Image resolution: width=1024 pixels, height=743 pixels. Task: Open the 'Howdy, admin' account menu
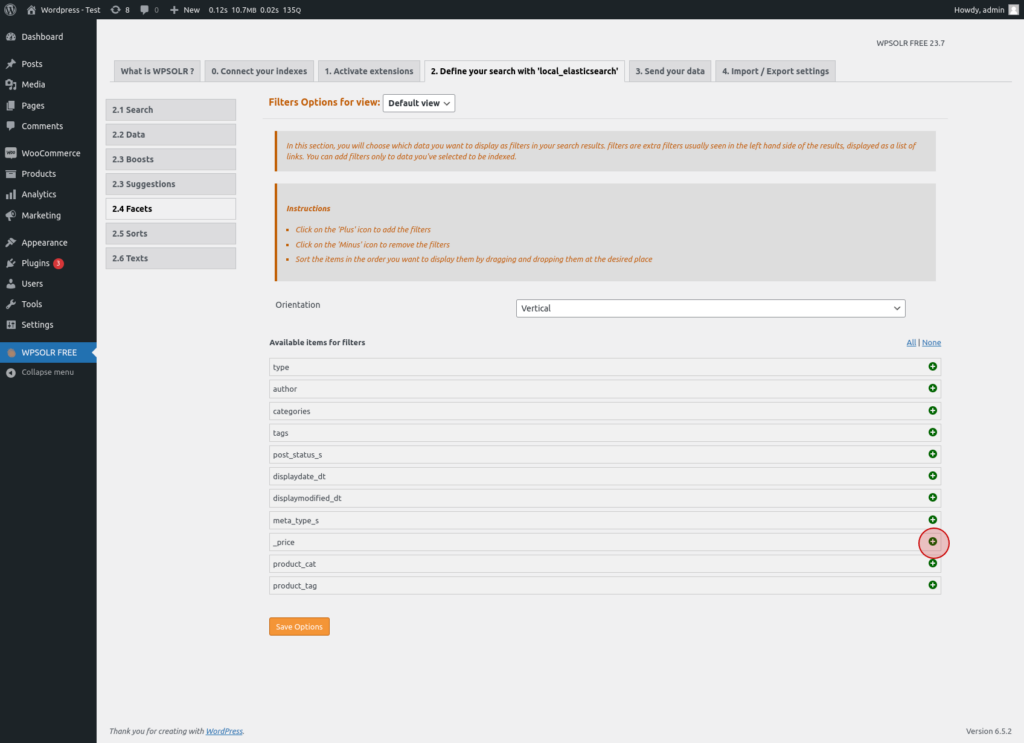coord(986,10)
